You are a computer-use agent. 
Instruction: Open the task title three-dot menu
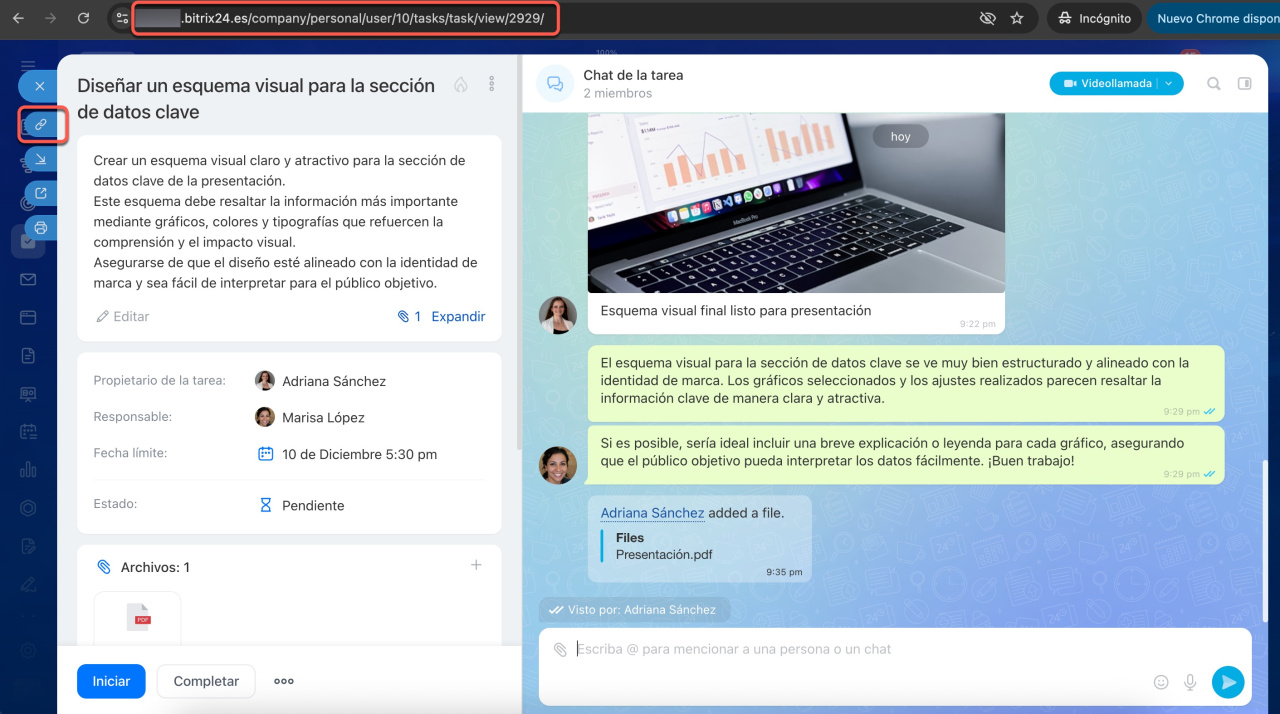pos(492,85)
